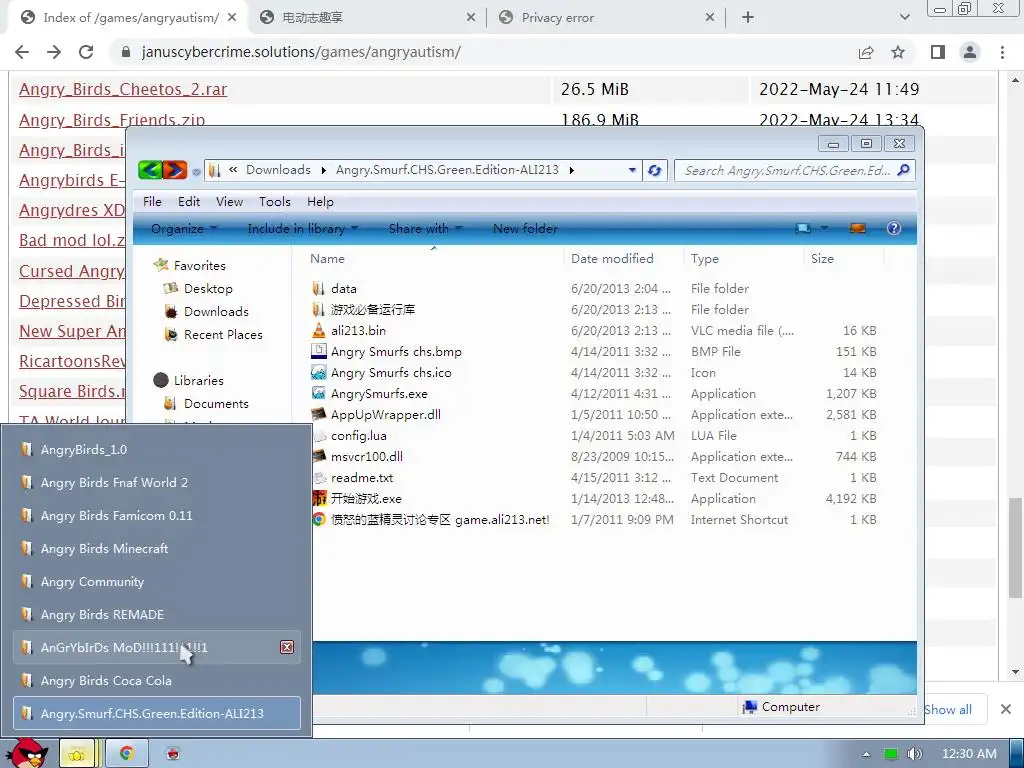
Task: Click the Chrome icon on the taskbar
Action: tap(126, 754)
